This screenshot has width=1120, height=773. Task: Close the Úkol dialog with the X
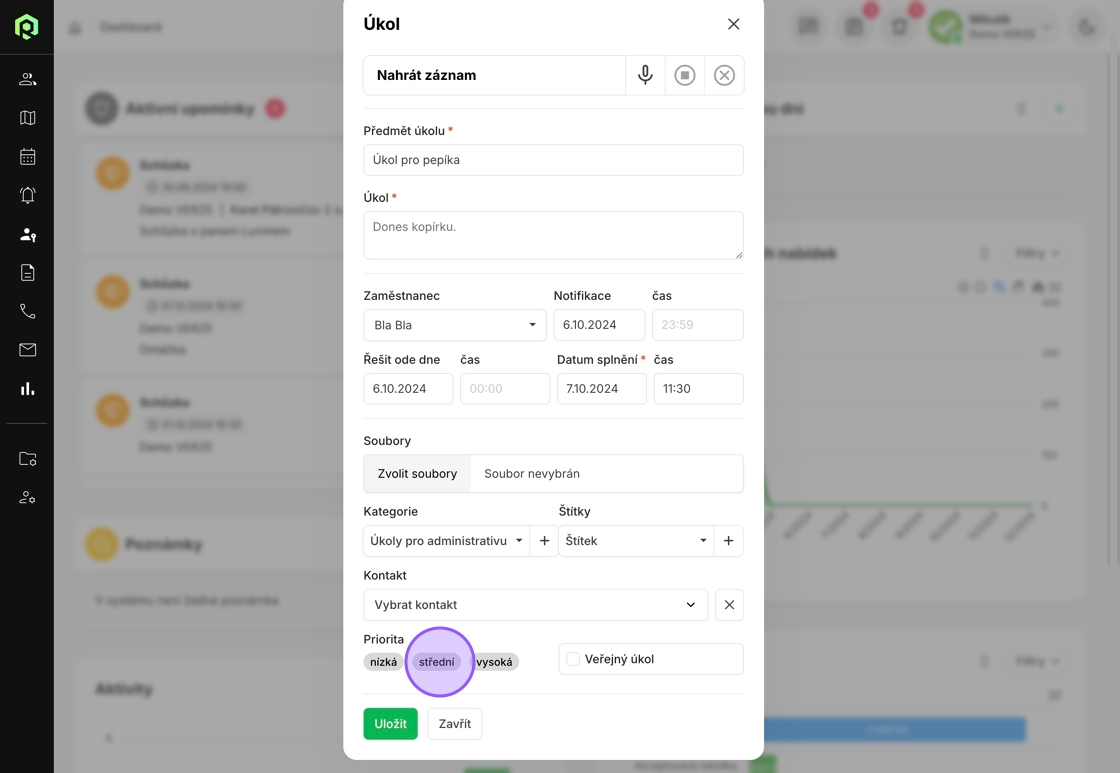pos(734,24)
